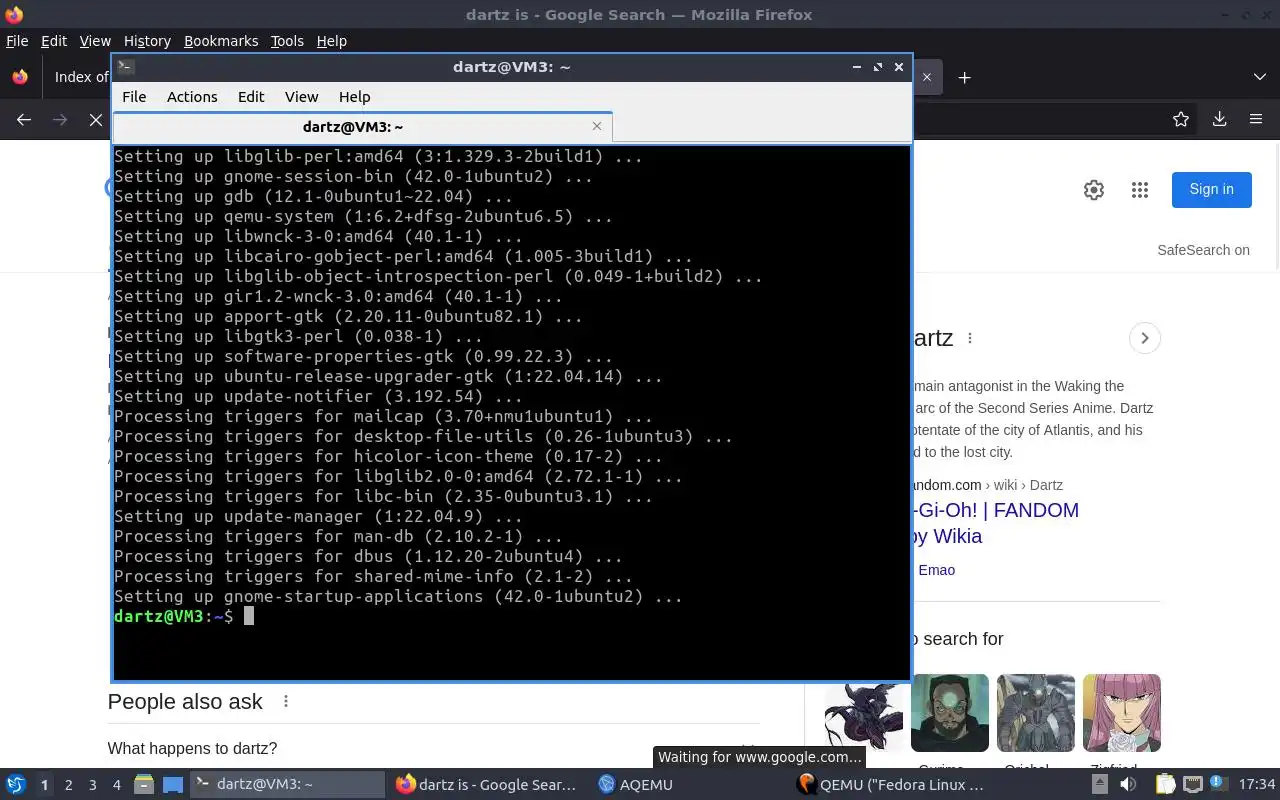This screenshot has width=1280, height=800.
Task: Open the clipboard tray icon
Action: click(1165, 785)
